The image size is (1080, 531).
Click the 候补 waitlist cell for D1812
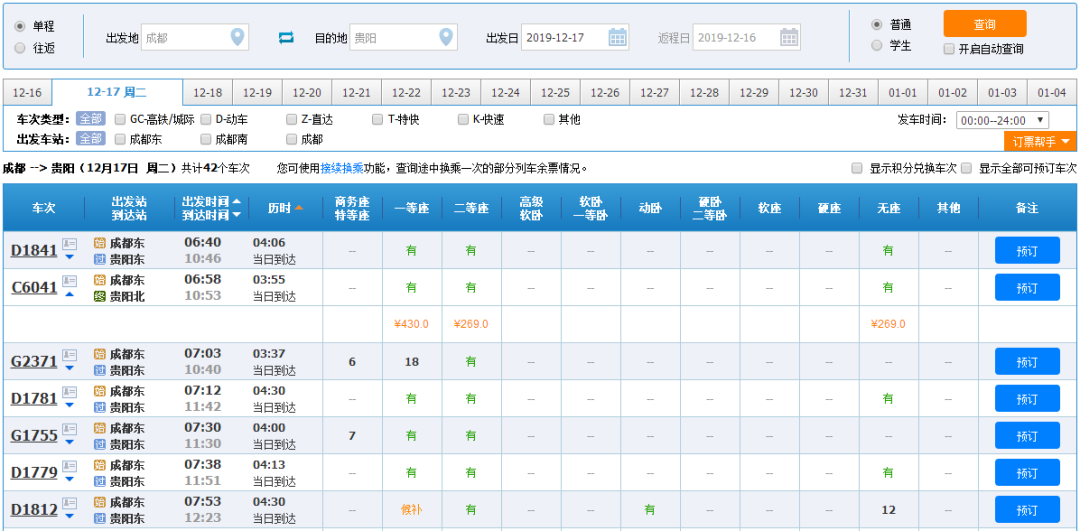point(411,510)
